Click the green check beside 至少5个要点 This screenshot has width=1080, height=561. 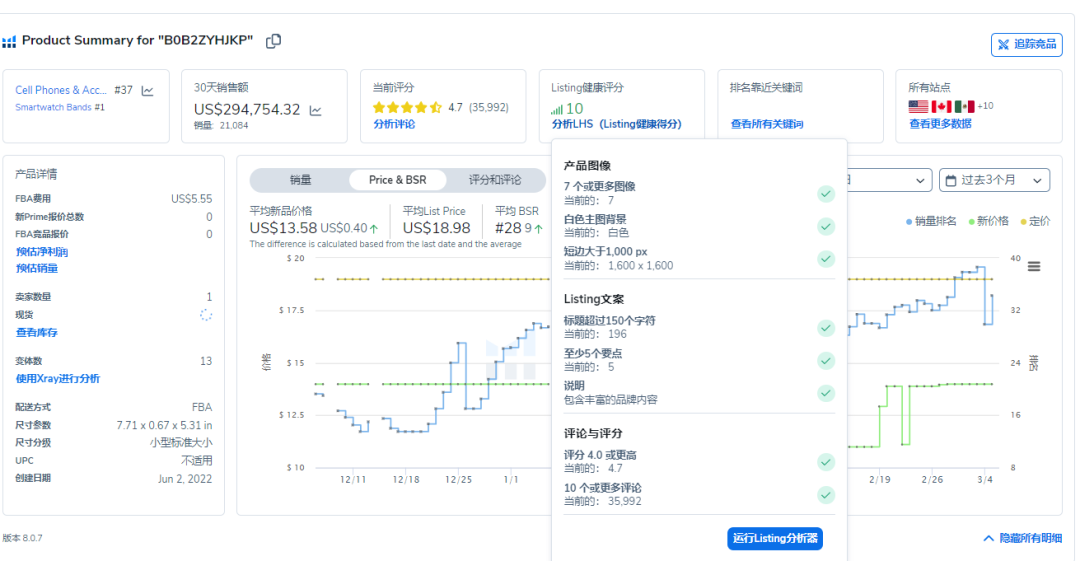[x=826, y=360]
